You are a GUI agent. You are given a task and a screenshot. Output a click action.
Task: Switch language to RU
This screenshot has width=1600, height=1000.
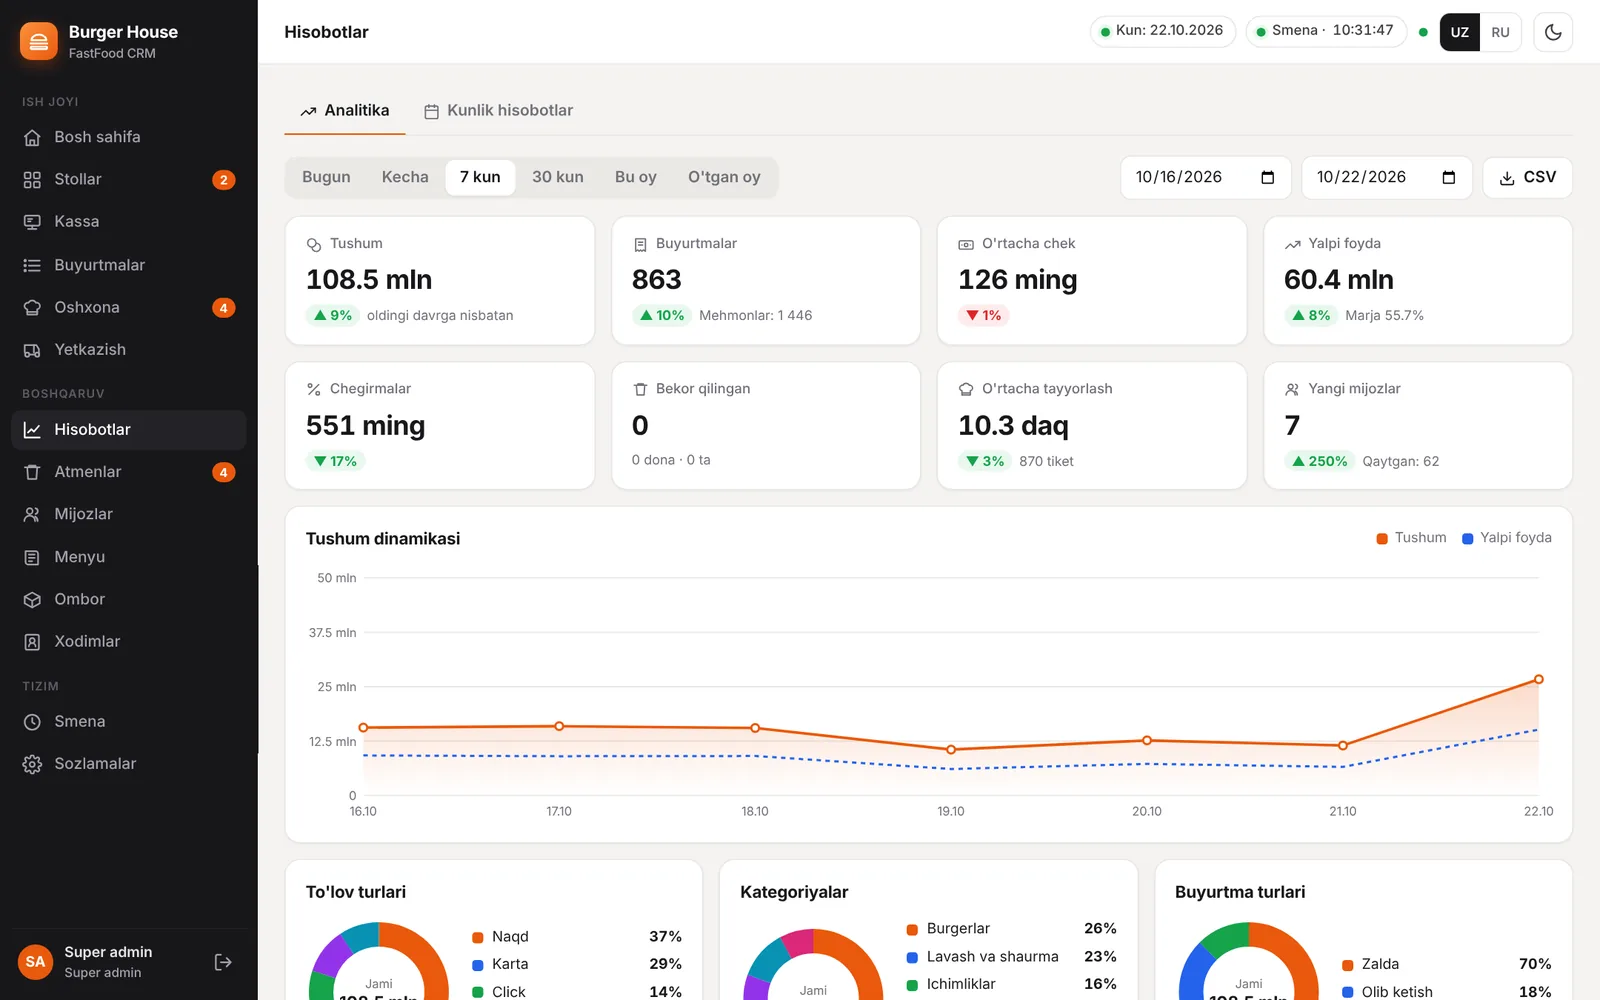[1500, 32]
